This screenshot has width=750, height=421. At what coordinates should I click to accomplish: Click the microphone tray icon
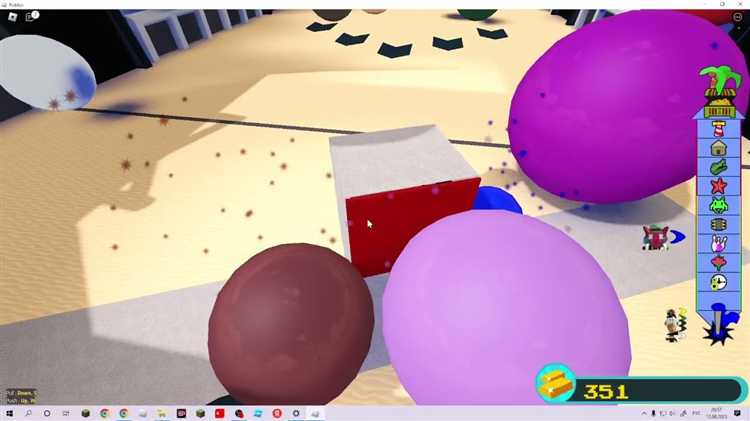(x=653, y=413)
